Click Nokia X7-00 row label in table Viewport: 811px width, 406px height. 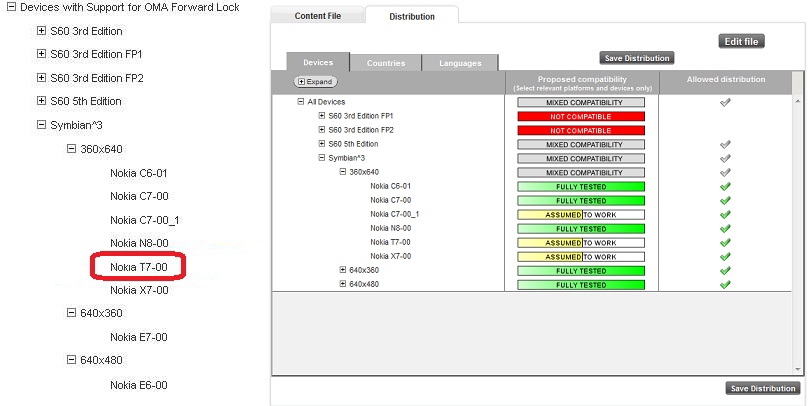[391, 256]
